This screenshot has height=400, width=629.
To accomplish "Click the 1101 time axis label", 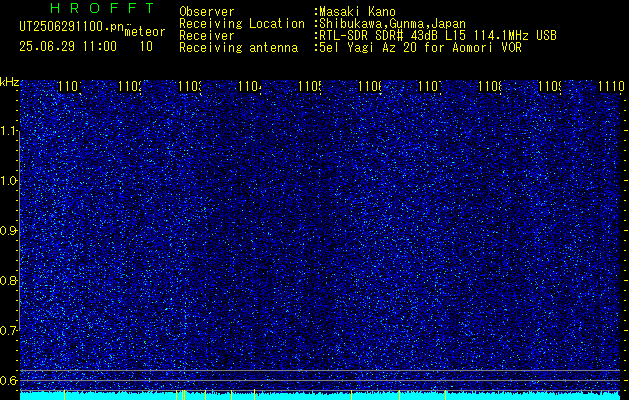I will click(70, 86).
